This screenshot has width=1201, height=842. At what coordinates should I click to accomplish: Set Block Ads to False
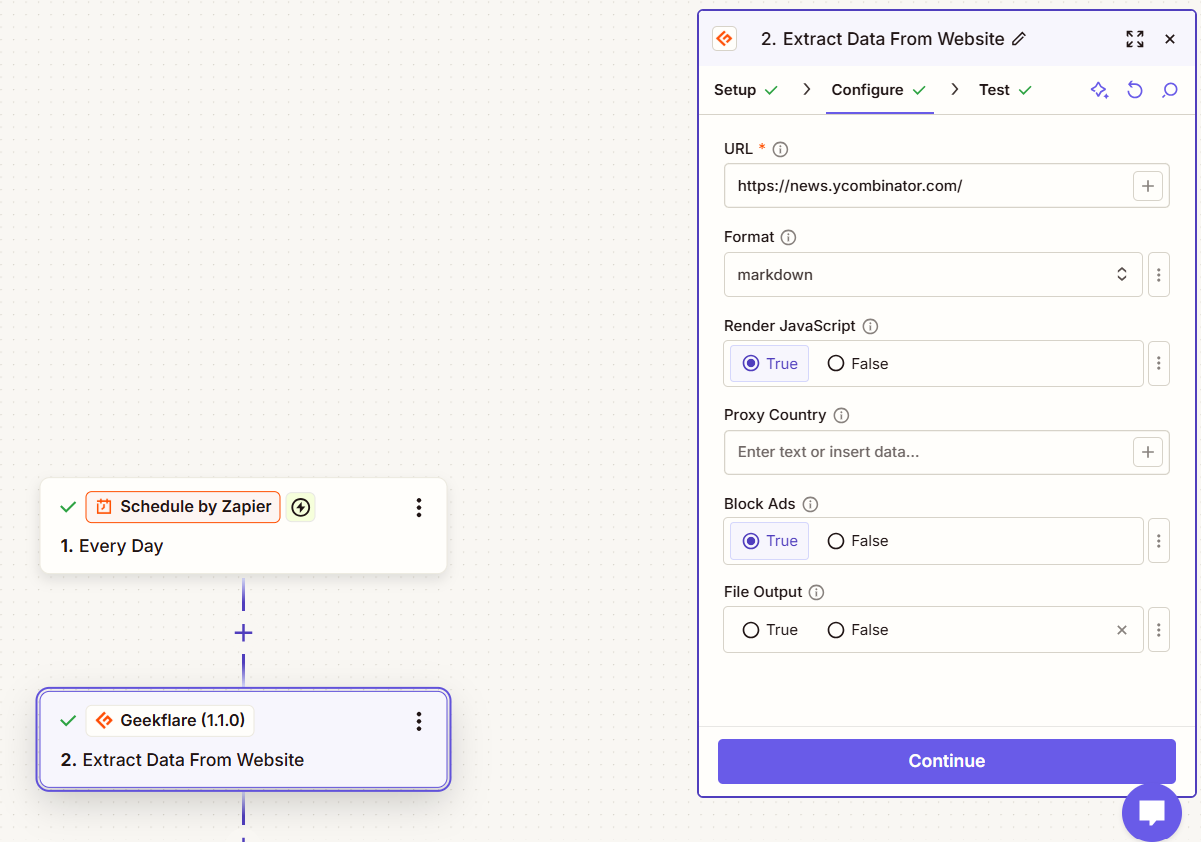[x=858, y=541]
